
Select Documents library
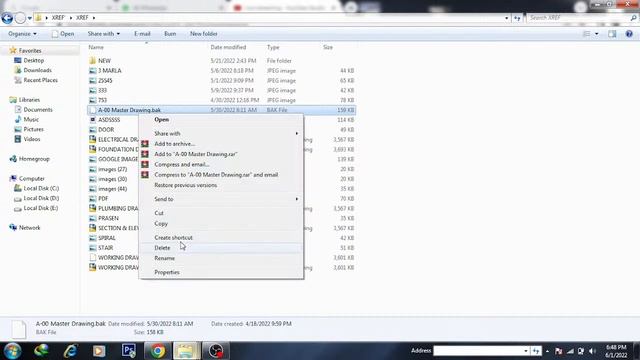pyautogui.click(x=38, y=109)
